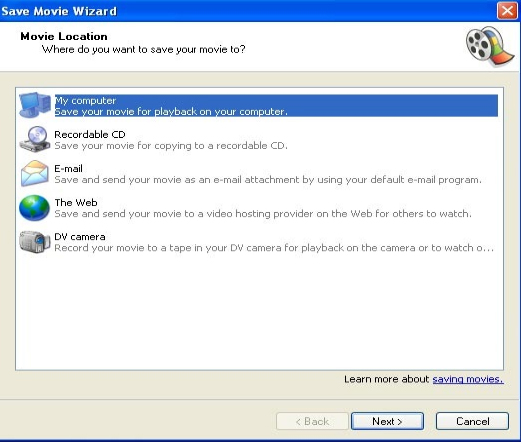This screenshot has height=442, width=521.
Task: Proceed with the Next button
Action: tap(387, 421)
